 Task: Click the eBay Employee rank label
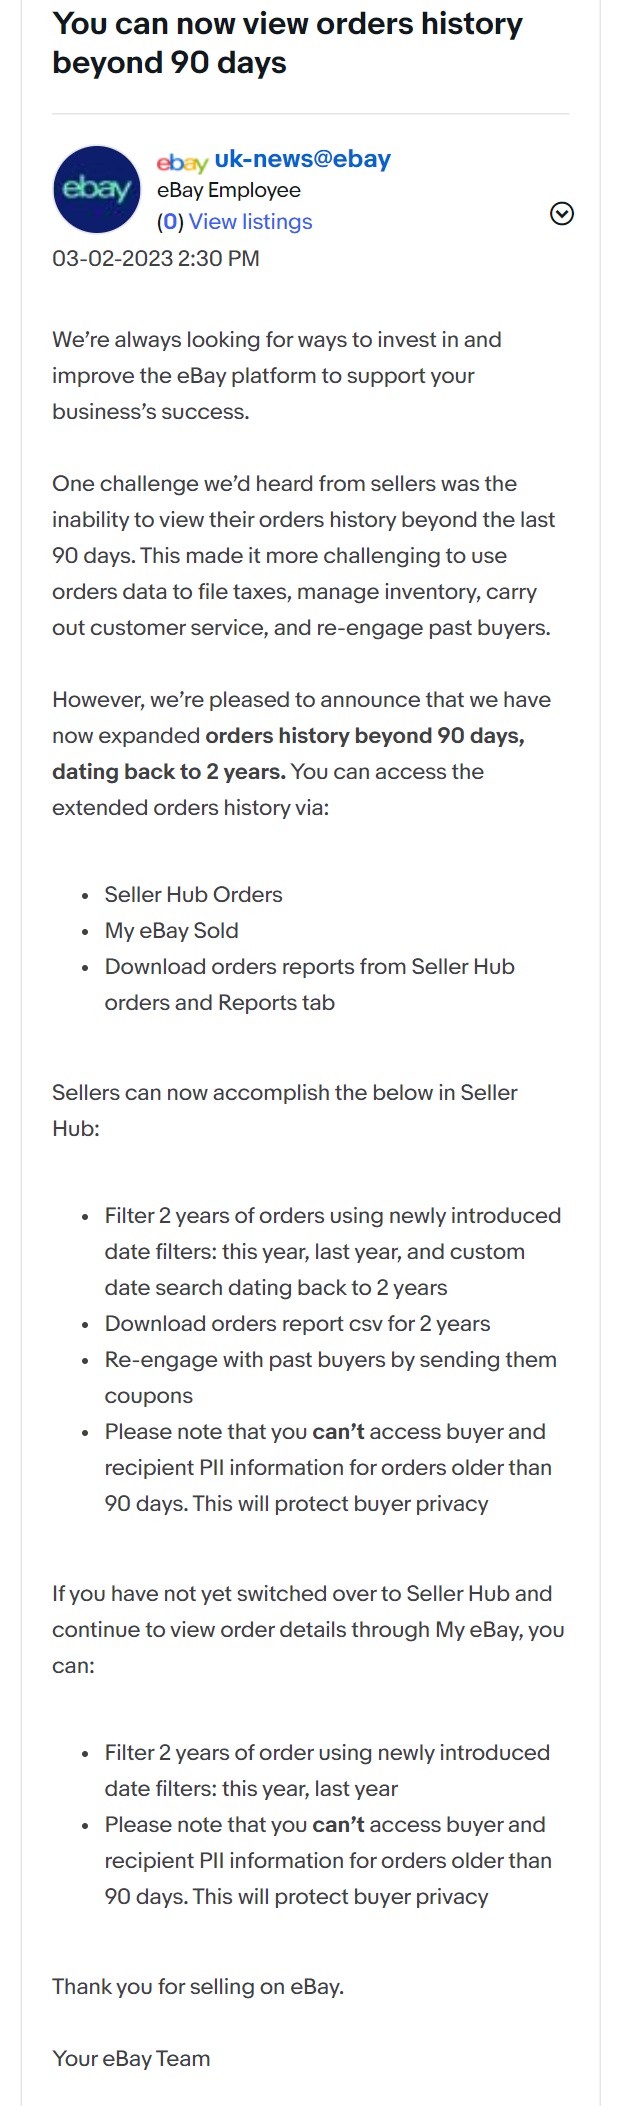(x=228, y=190)
